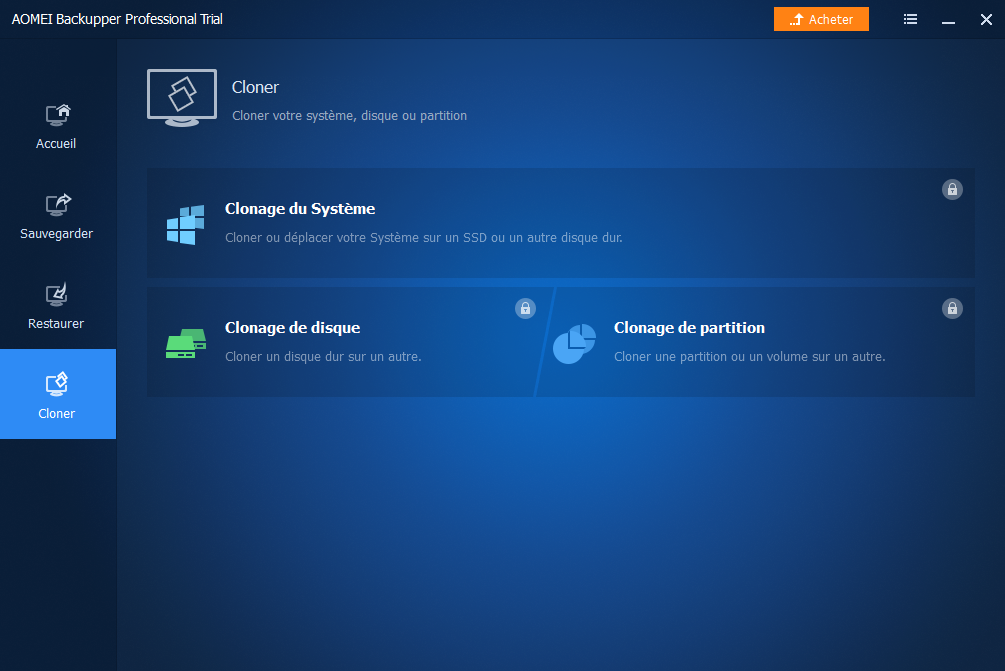Click the Cloner monitor header icon
1005x671 pixels.
(182, 98)
